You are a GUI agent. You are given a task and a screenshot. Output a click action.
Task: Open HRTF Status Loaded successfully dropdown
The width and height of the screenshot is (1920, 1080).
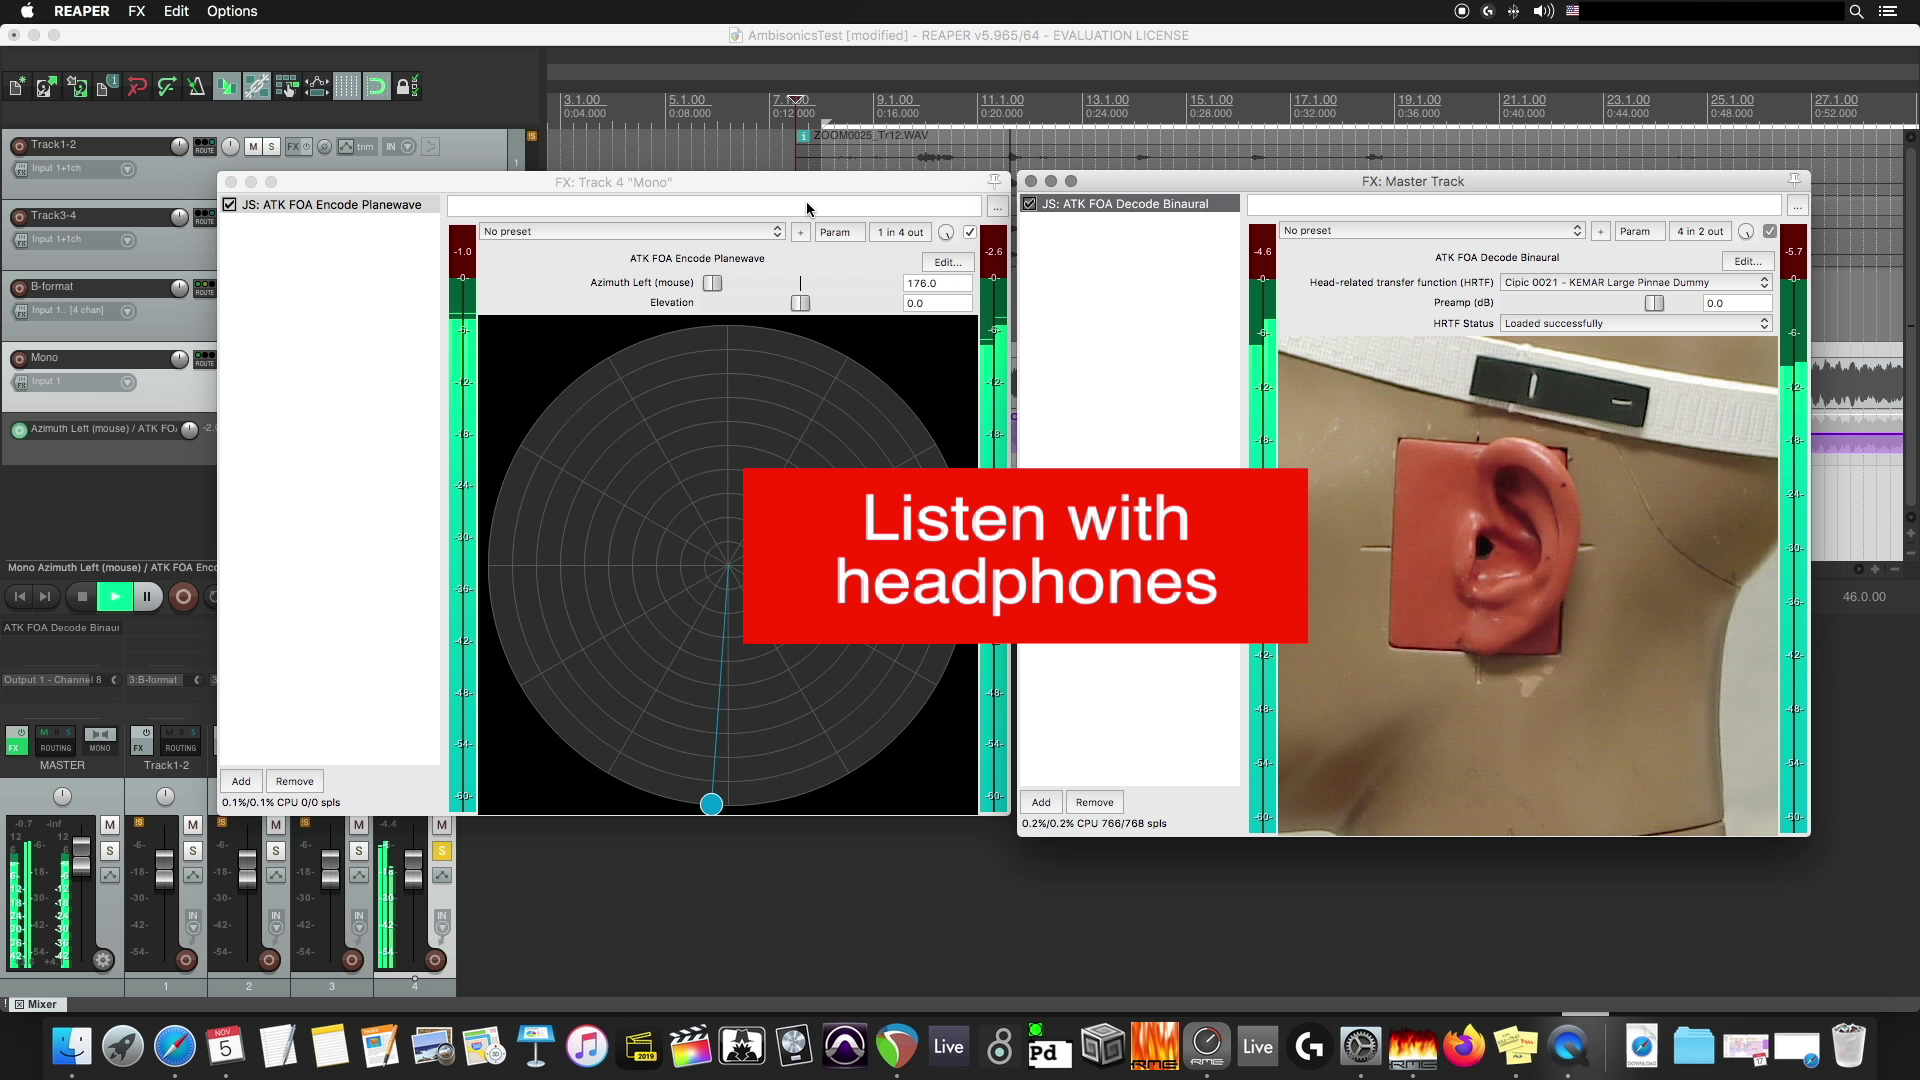coord(1636,324)
